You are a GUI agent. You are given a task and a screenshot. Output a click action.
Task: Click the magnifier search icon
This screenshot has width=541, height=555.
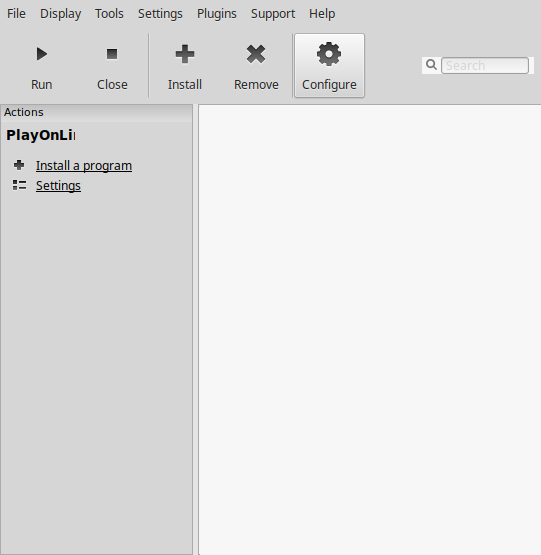coord(431,65)
